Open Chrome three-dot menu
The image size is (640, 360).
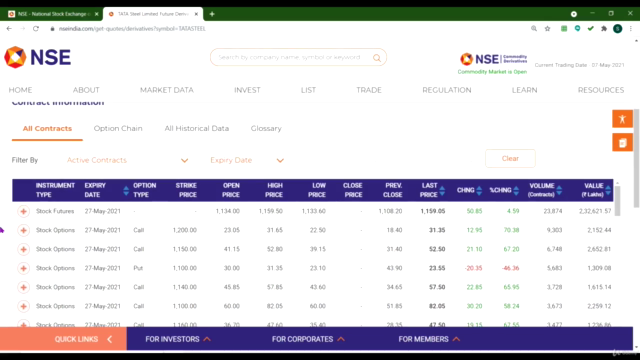[x=631, y=29]
